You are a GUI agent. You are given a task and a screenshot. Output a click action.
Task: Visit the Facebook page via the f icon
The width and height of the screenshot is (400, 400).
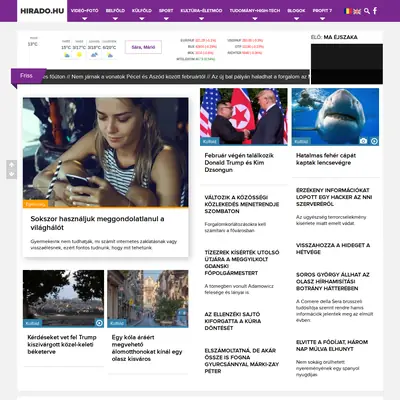[x=375, y=11]
